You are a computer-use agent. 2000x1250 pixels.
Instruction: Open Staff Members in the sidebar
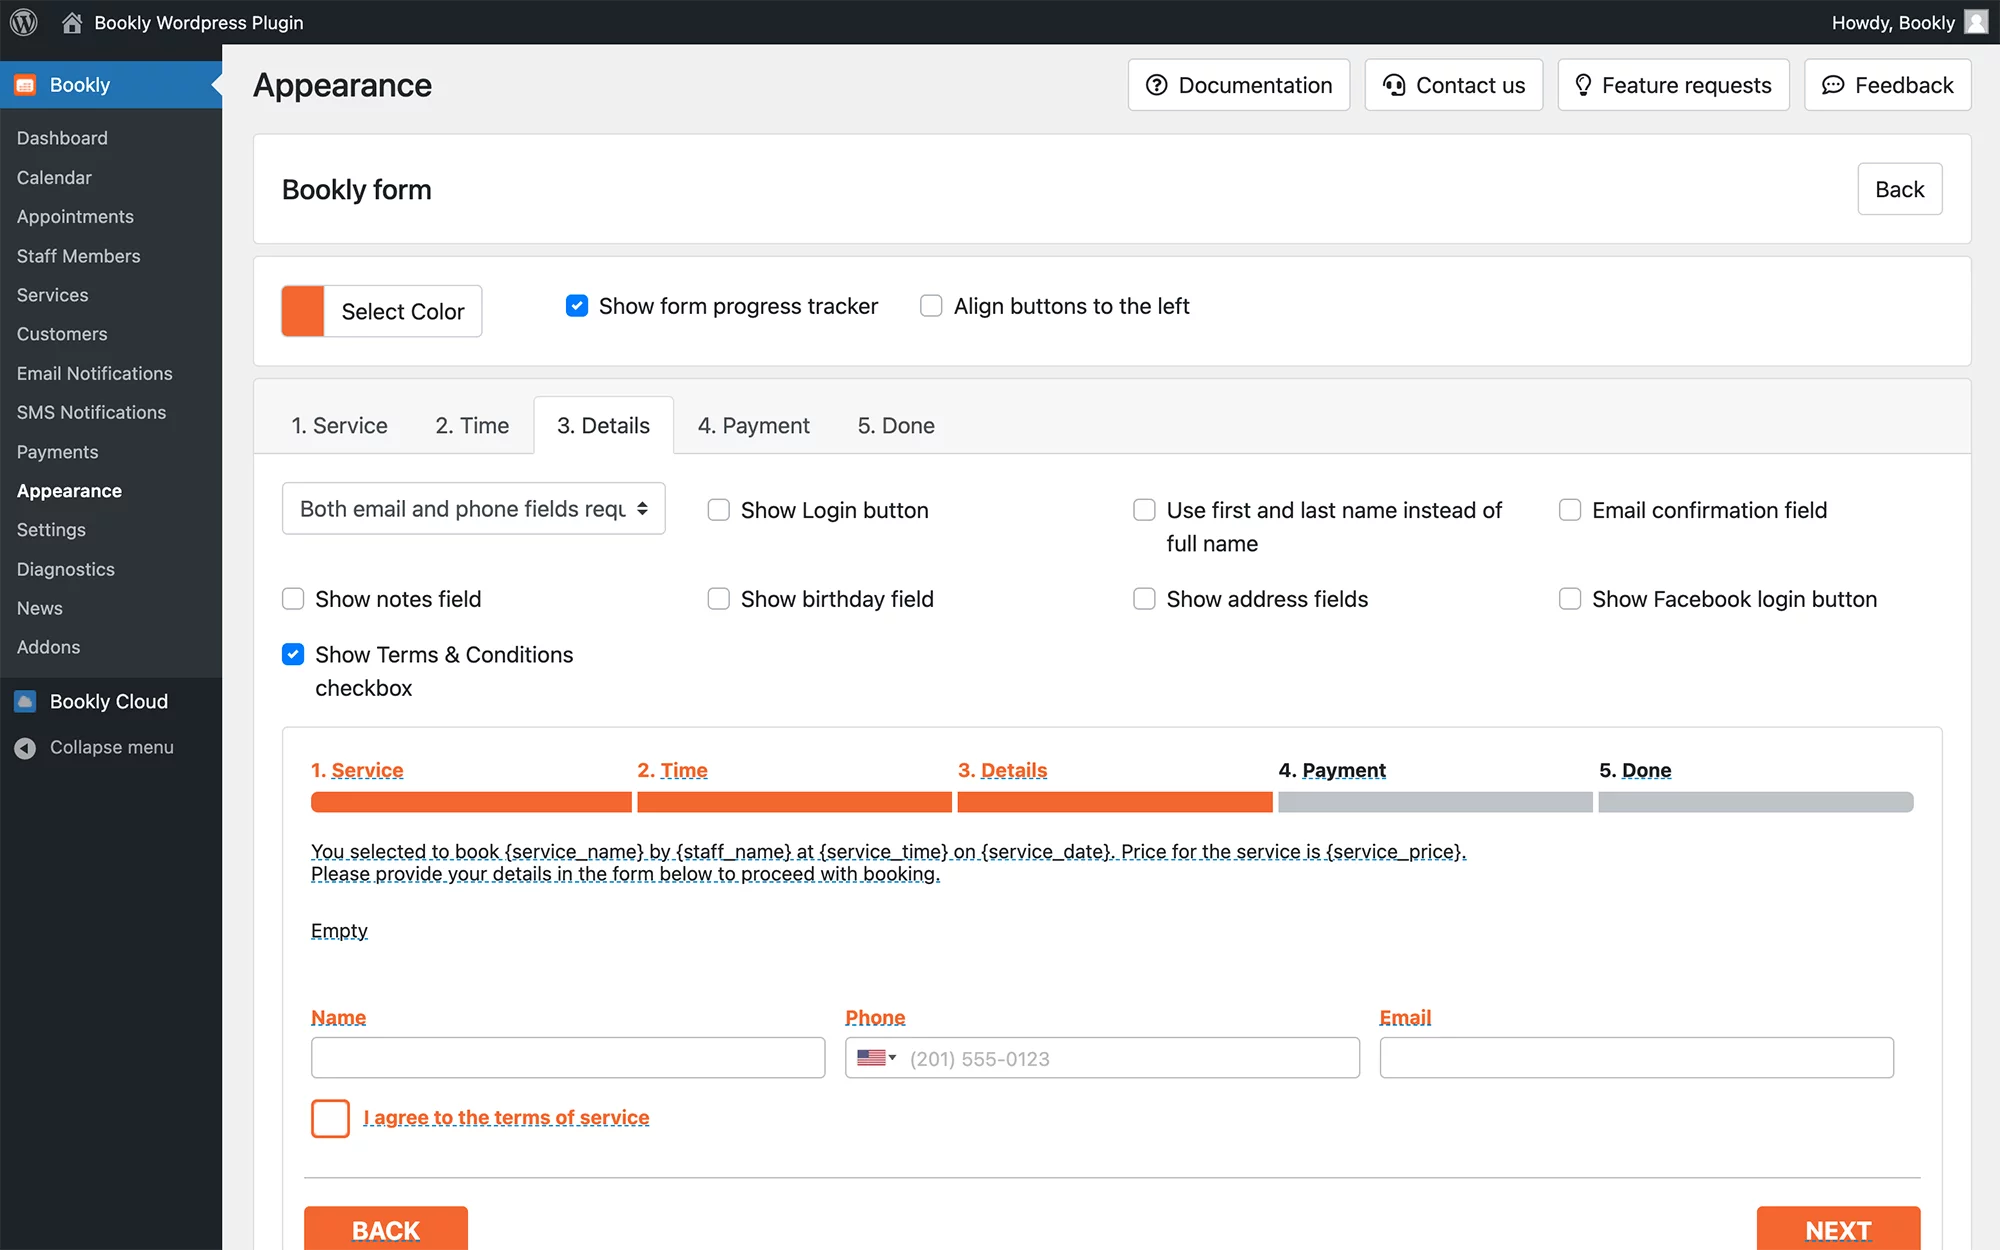[78, 256]
